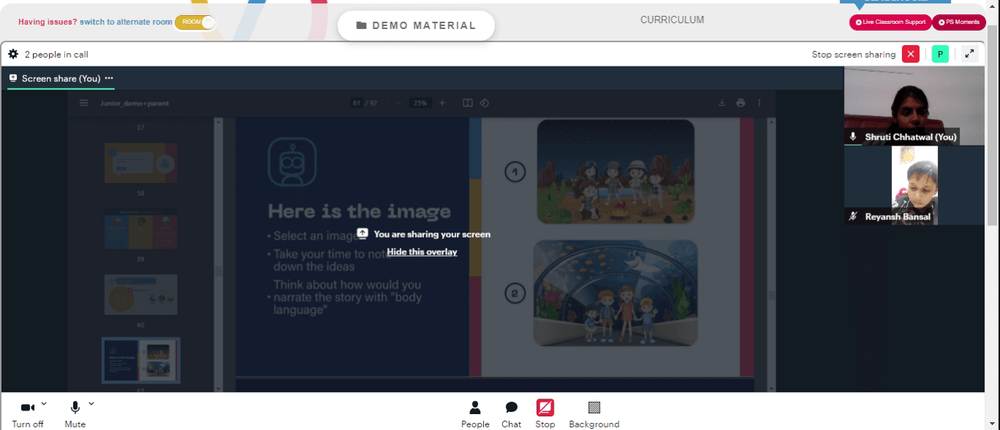Click the 'Stop screen sharing' label

pos(853,54)
